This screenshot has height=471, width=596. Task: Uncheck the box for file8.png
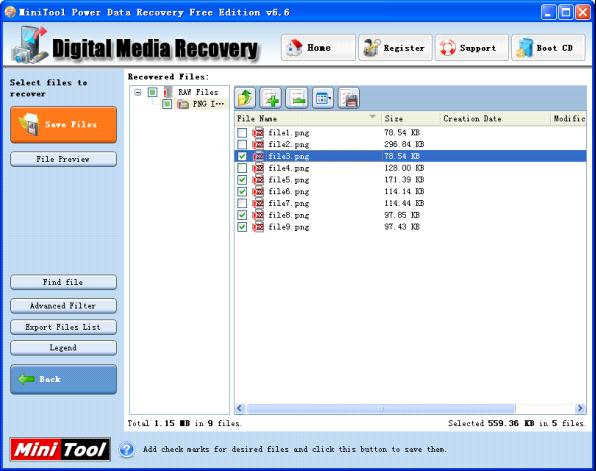click(x=242, y=215)
